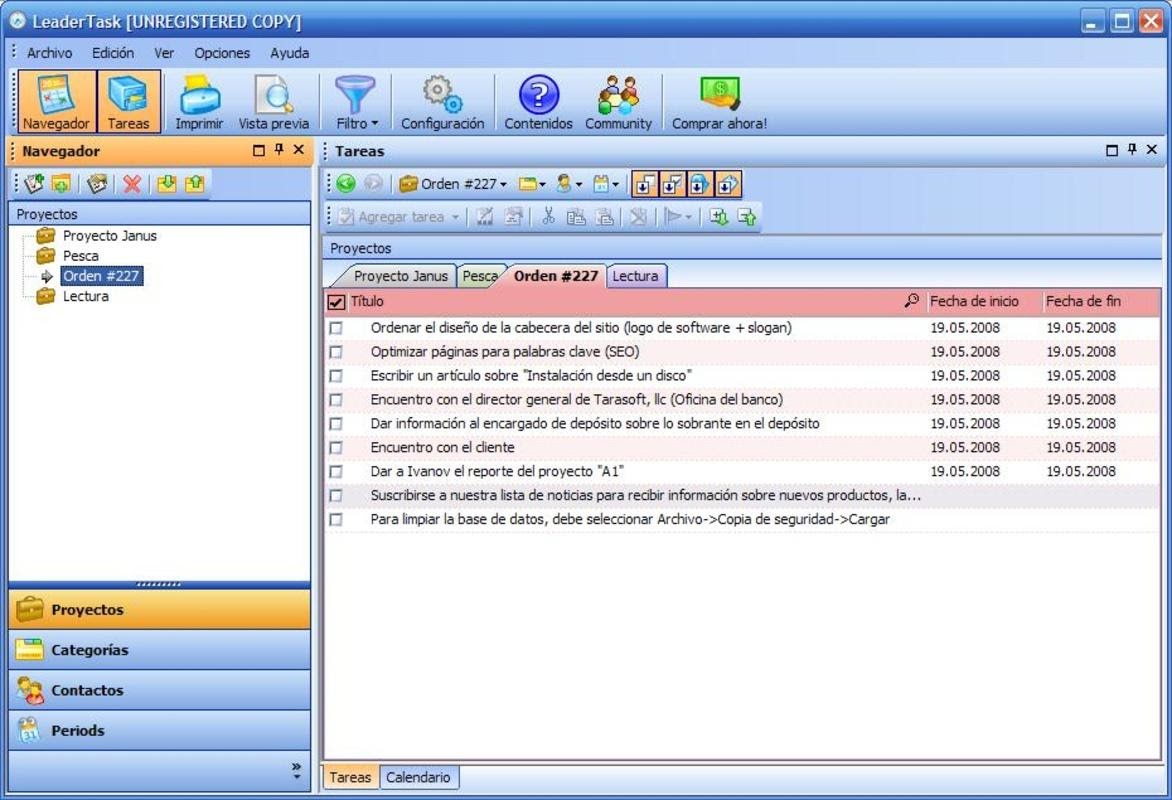Open Vista previa print preview
The image size is (1172, 800).
274,102
